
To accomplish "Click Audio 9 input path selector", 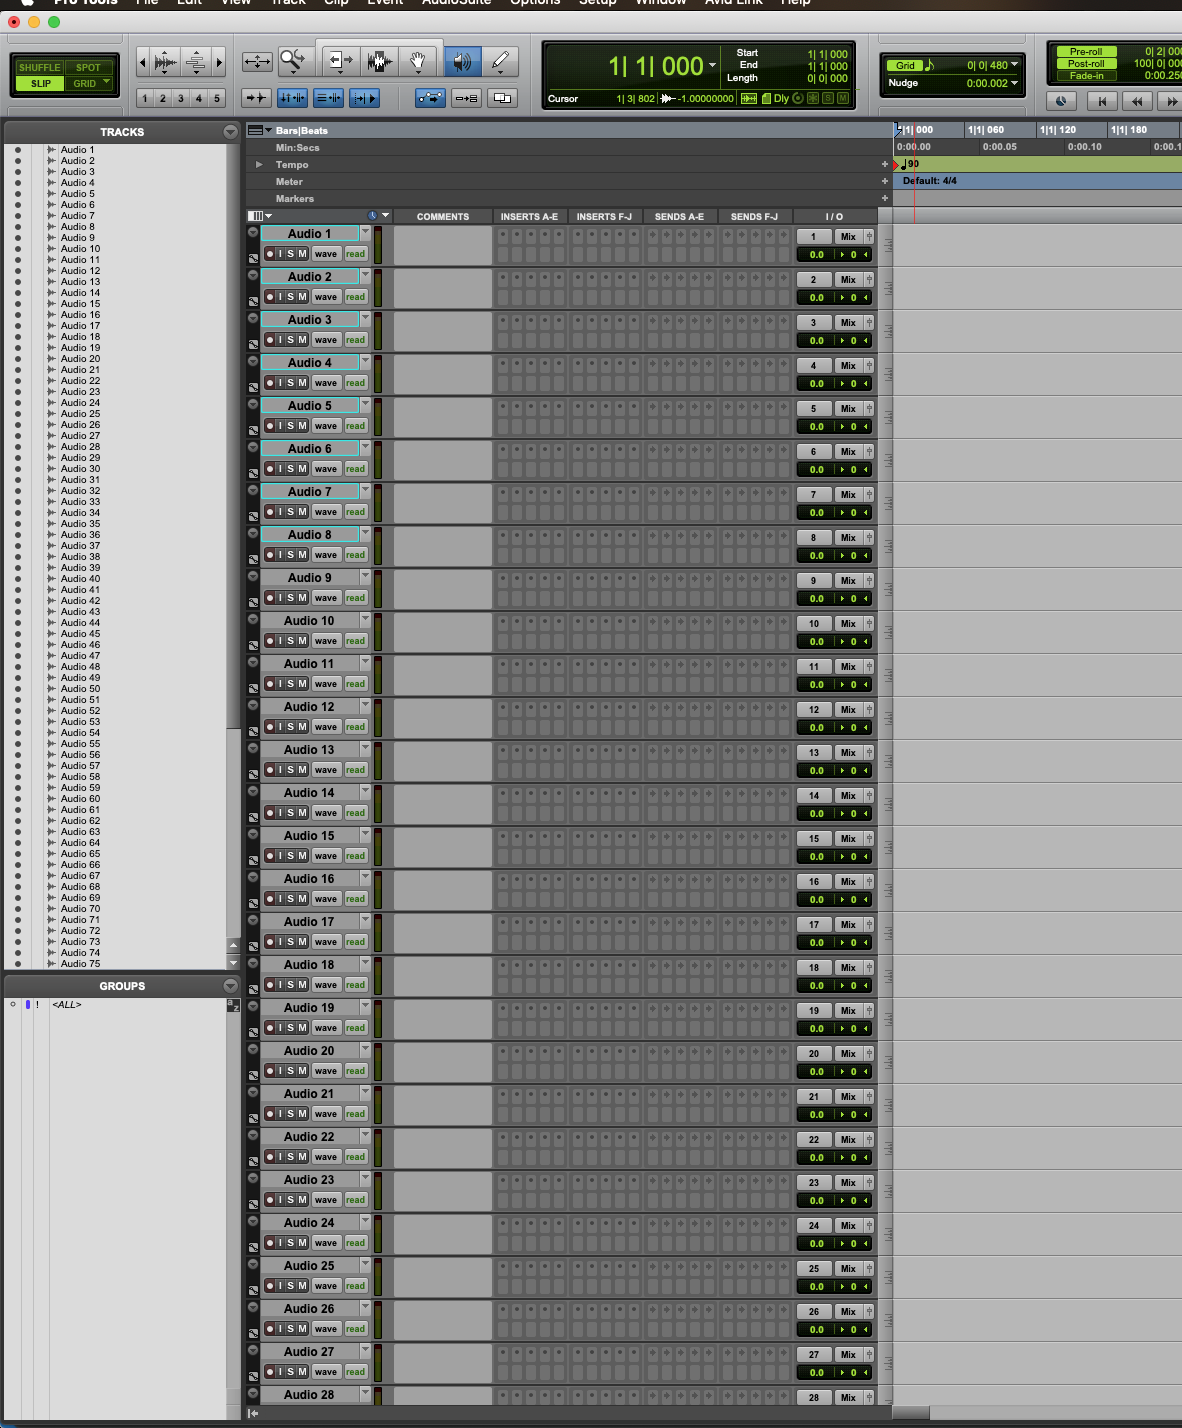I will click(814, 581).
